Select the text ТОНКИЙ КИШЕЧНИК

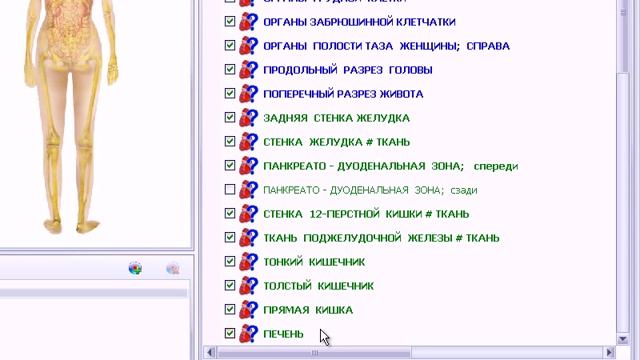(314, 262)
